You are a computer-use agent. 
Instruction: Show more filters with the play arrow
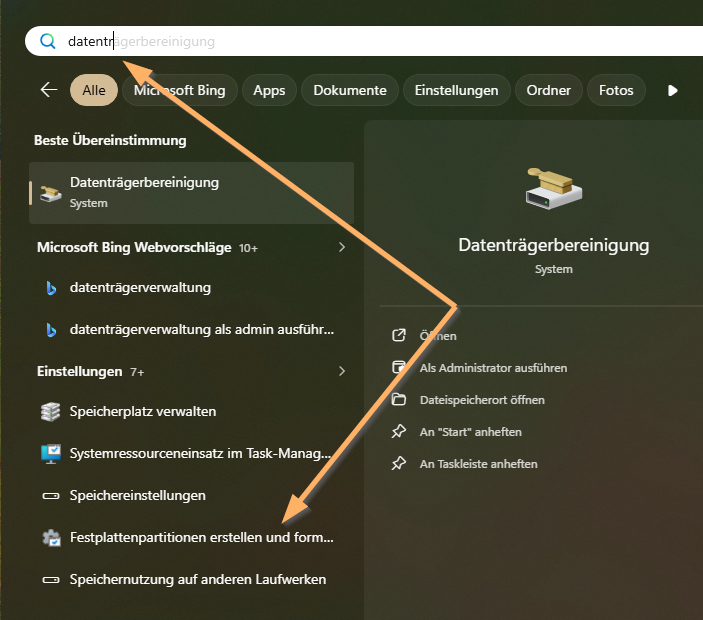[x=673, y=91]
